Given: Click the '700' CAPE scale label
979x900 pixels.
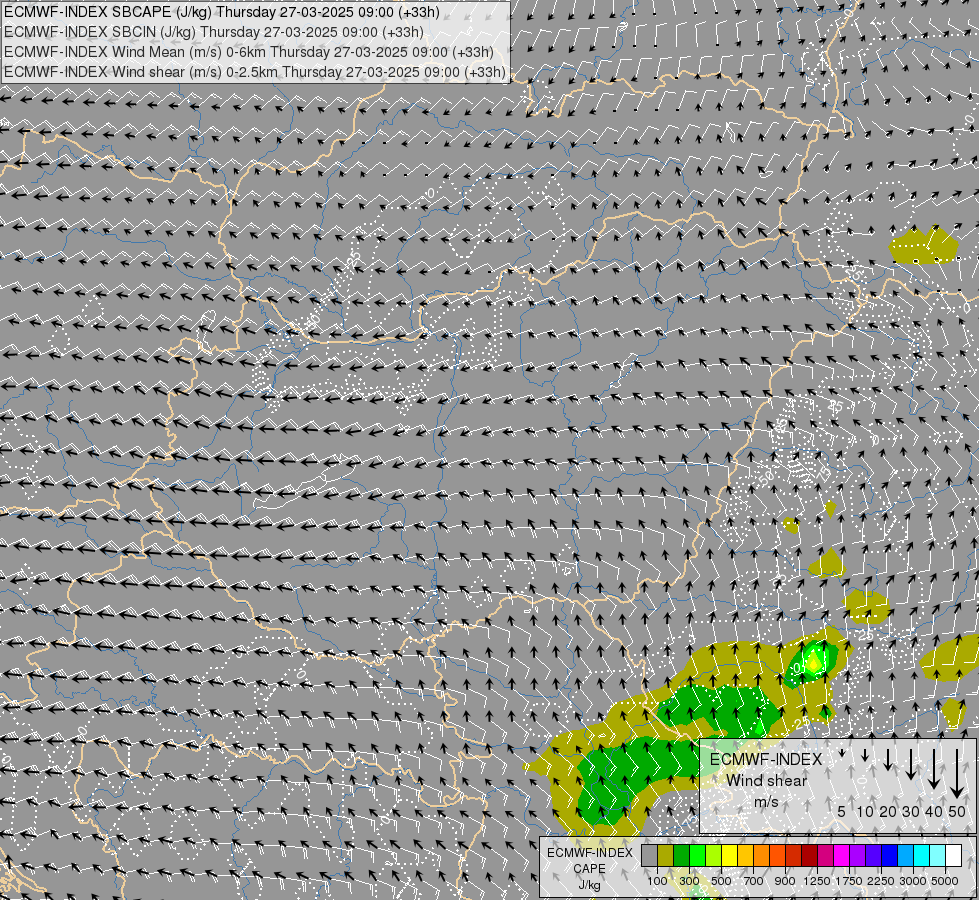Looking at the screenshot, I should tap(754, 881).
